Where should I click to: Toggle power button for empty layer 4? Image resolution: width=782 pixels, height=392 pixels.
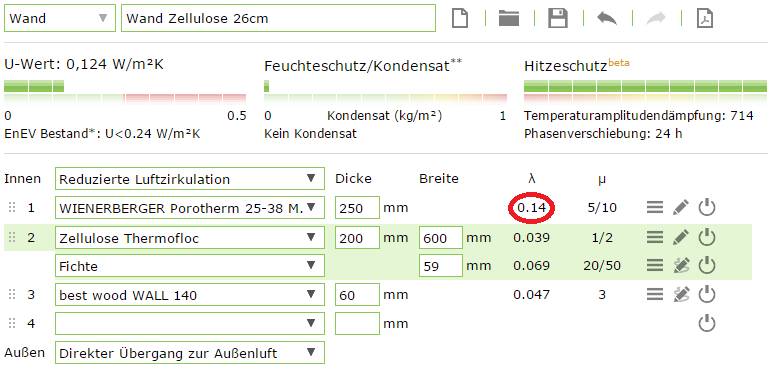707,323
